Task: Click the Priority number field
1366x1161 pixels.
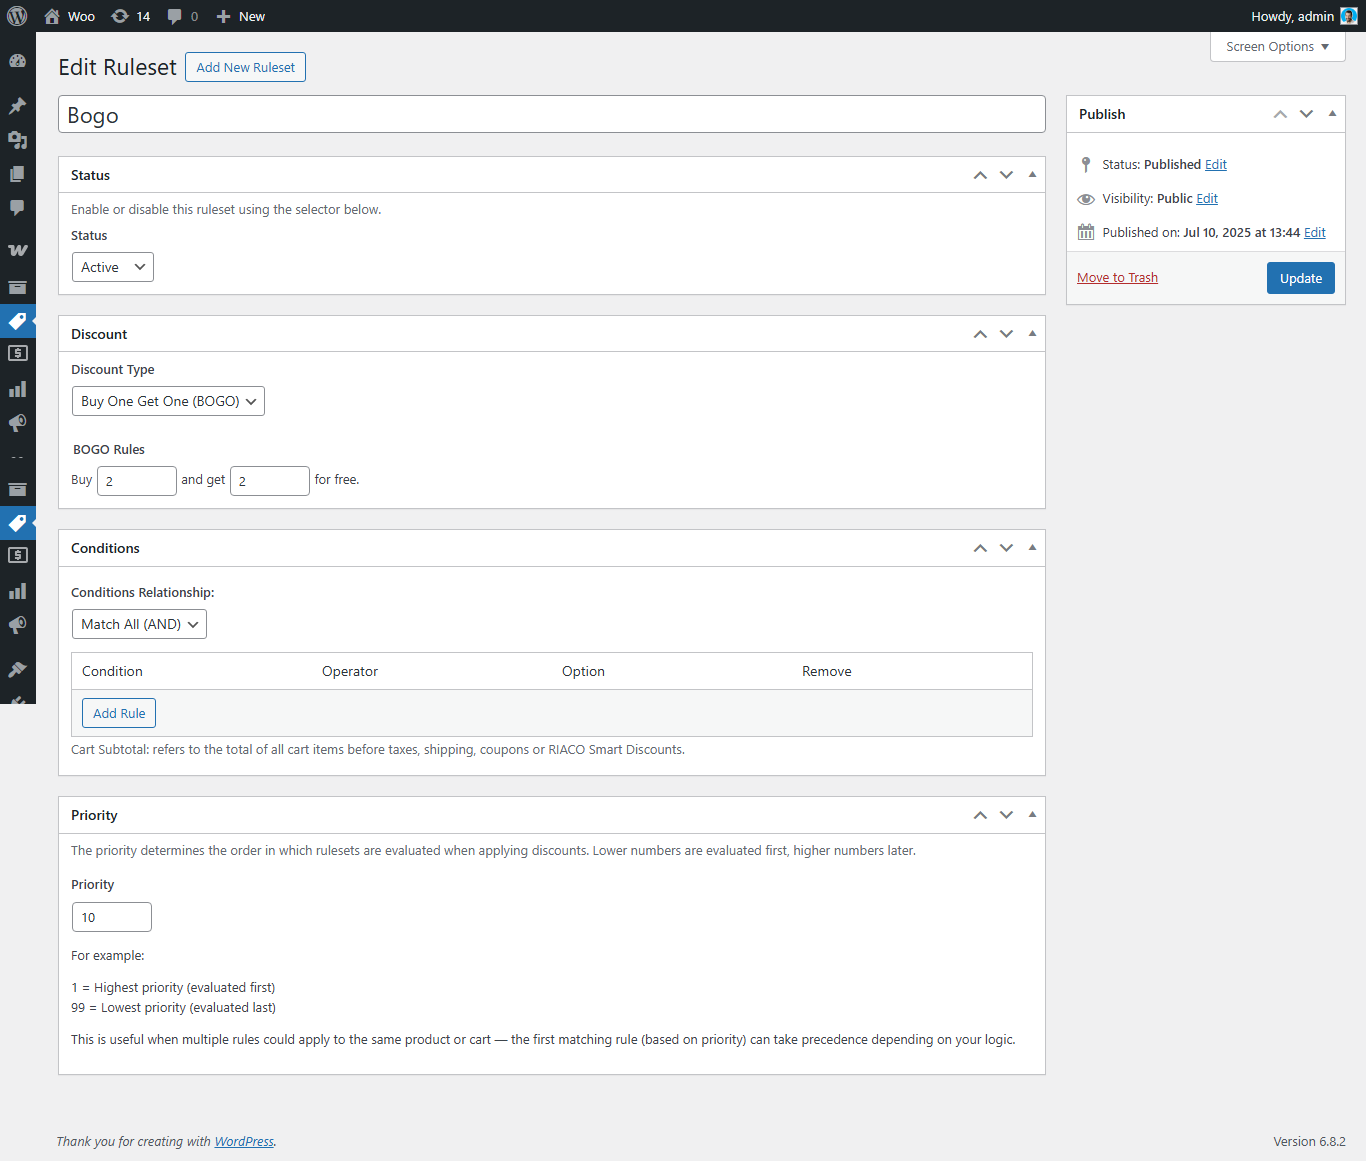Action: 112,917
